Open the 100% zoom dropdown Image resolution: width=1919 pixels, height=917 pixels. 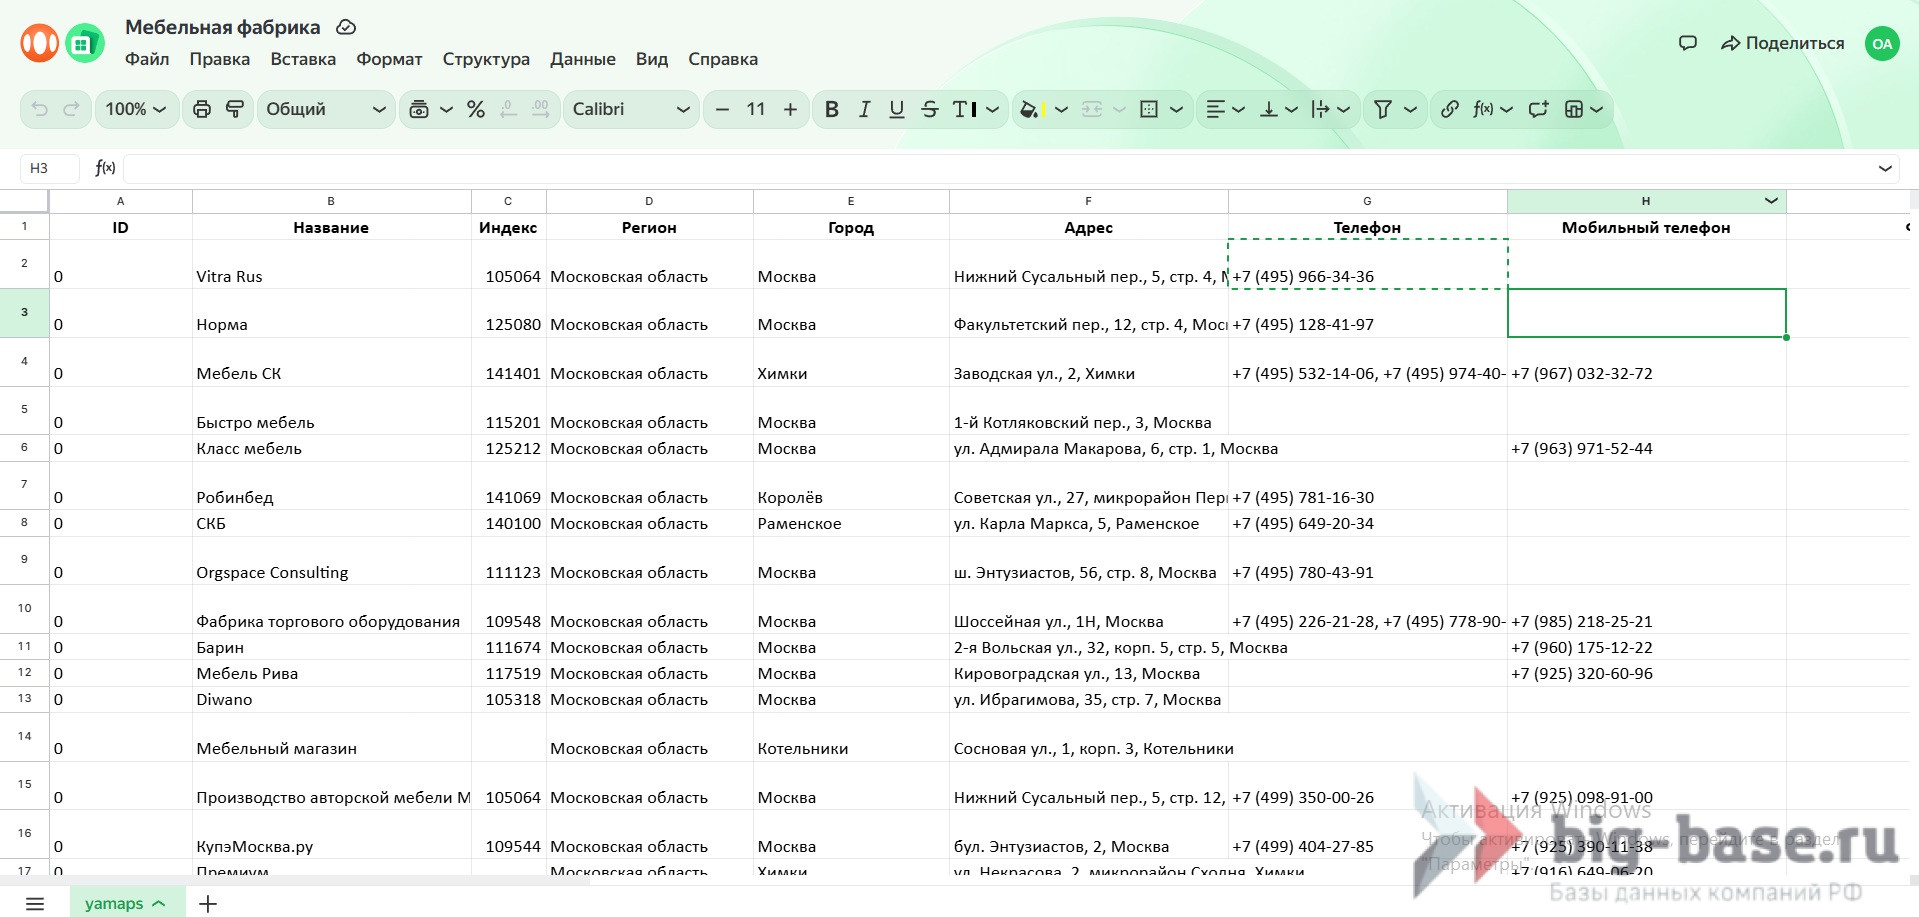[x=136, y=109]
